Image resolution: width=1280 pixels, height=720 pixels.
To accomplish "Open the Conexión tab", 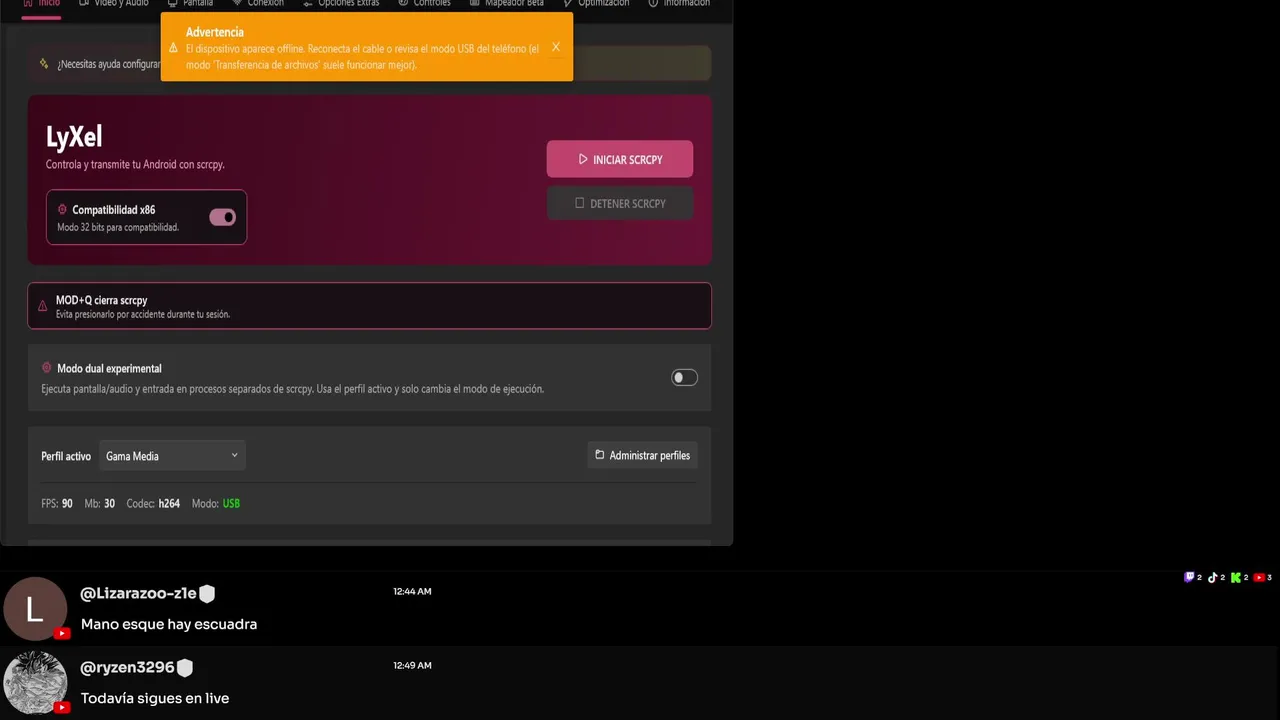I will [258, 4].
